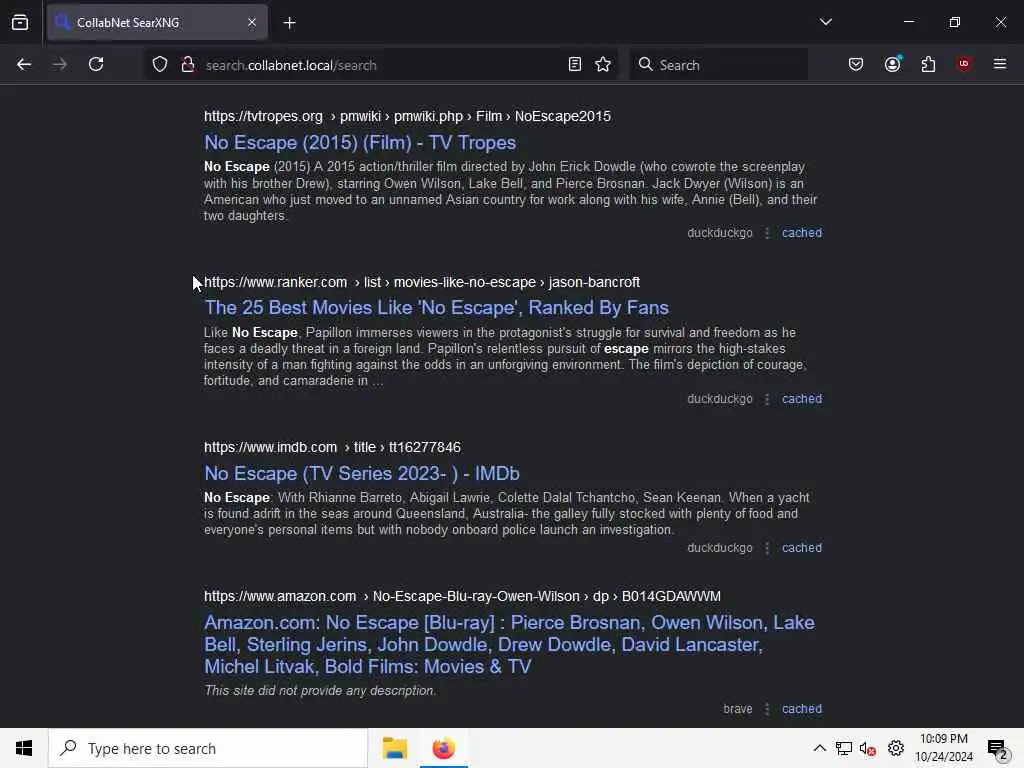Open network status tray icon
1024x768 pixels.
(x=843, y=748)
